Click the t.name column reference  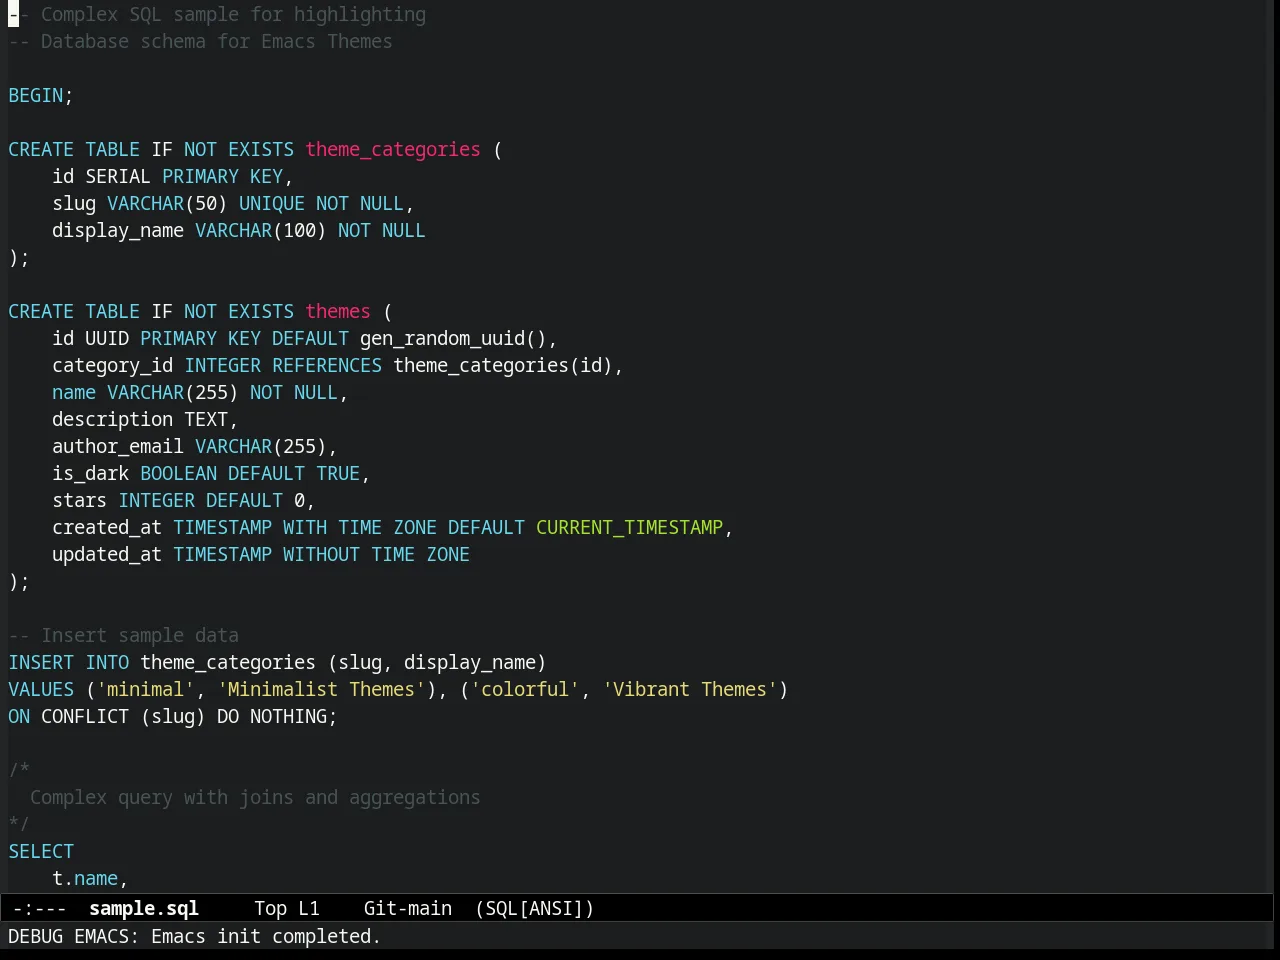(x=85, y=878)
